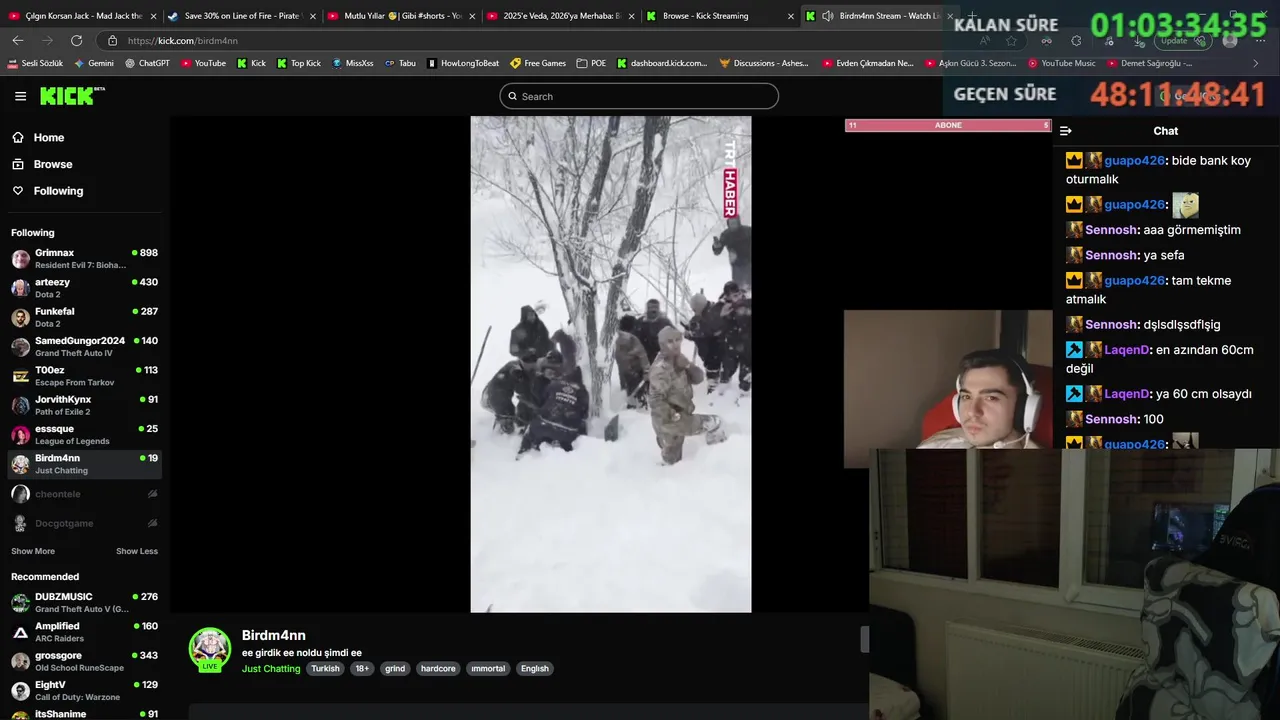Click the stream video player
The height and width of the screenshot is (720, 1280).
[611, 364]
